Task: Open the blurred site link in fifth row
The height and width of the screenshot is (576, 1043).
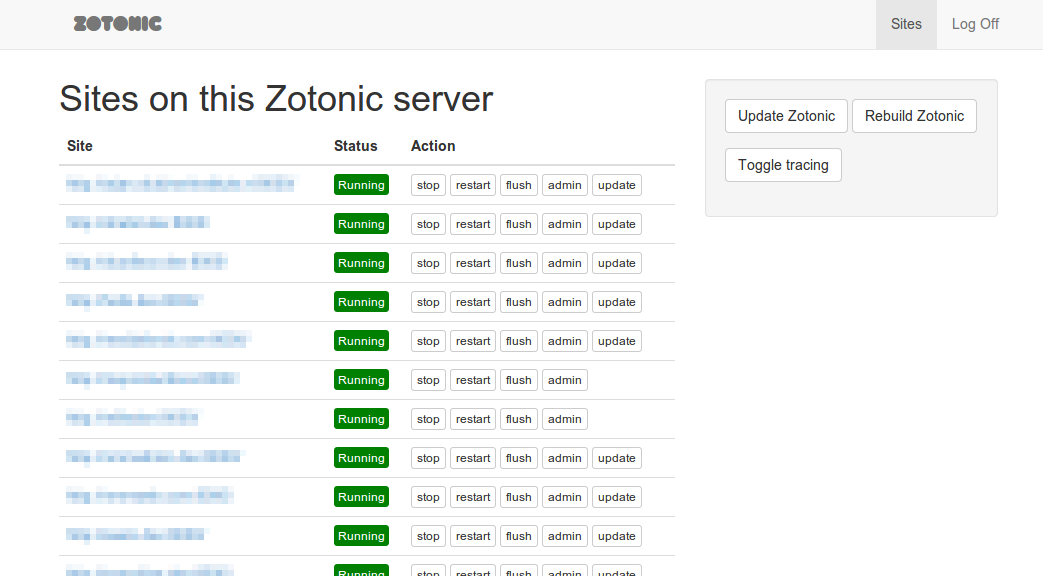Action: pyautogui.click(x=158, y=340)
